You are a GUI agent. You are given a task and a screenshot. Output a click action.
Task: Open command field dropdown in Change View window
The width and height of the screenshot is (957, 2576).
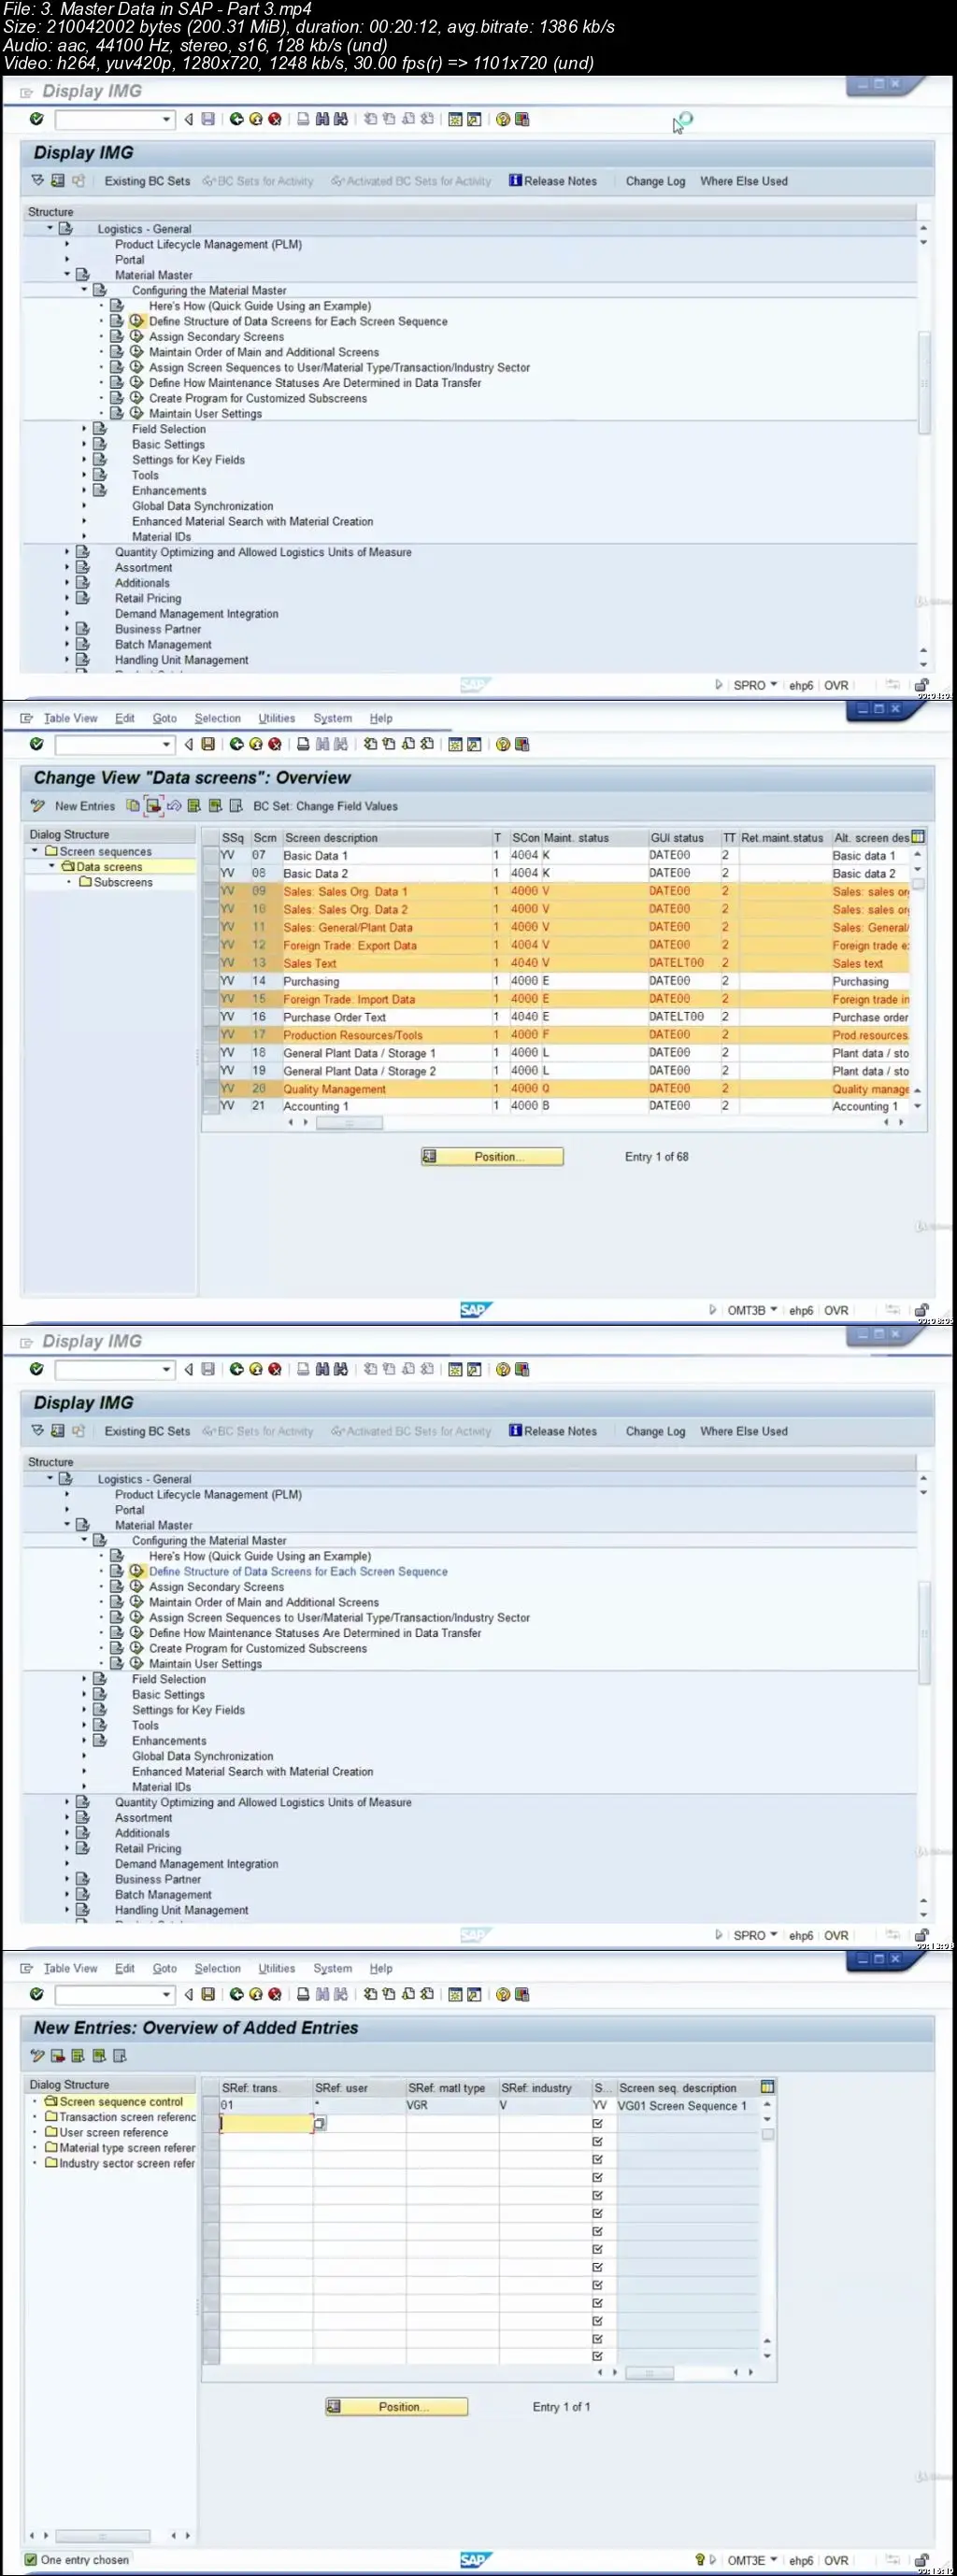click(166, 744)
